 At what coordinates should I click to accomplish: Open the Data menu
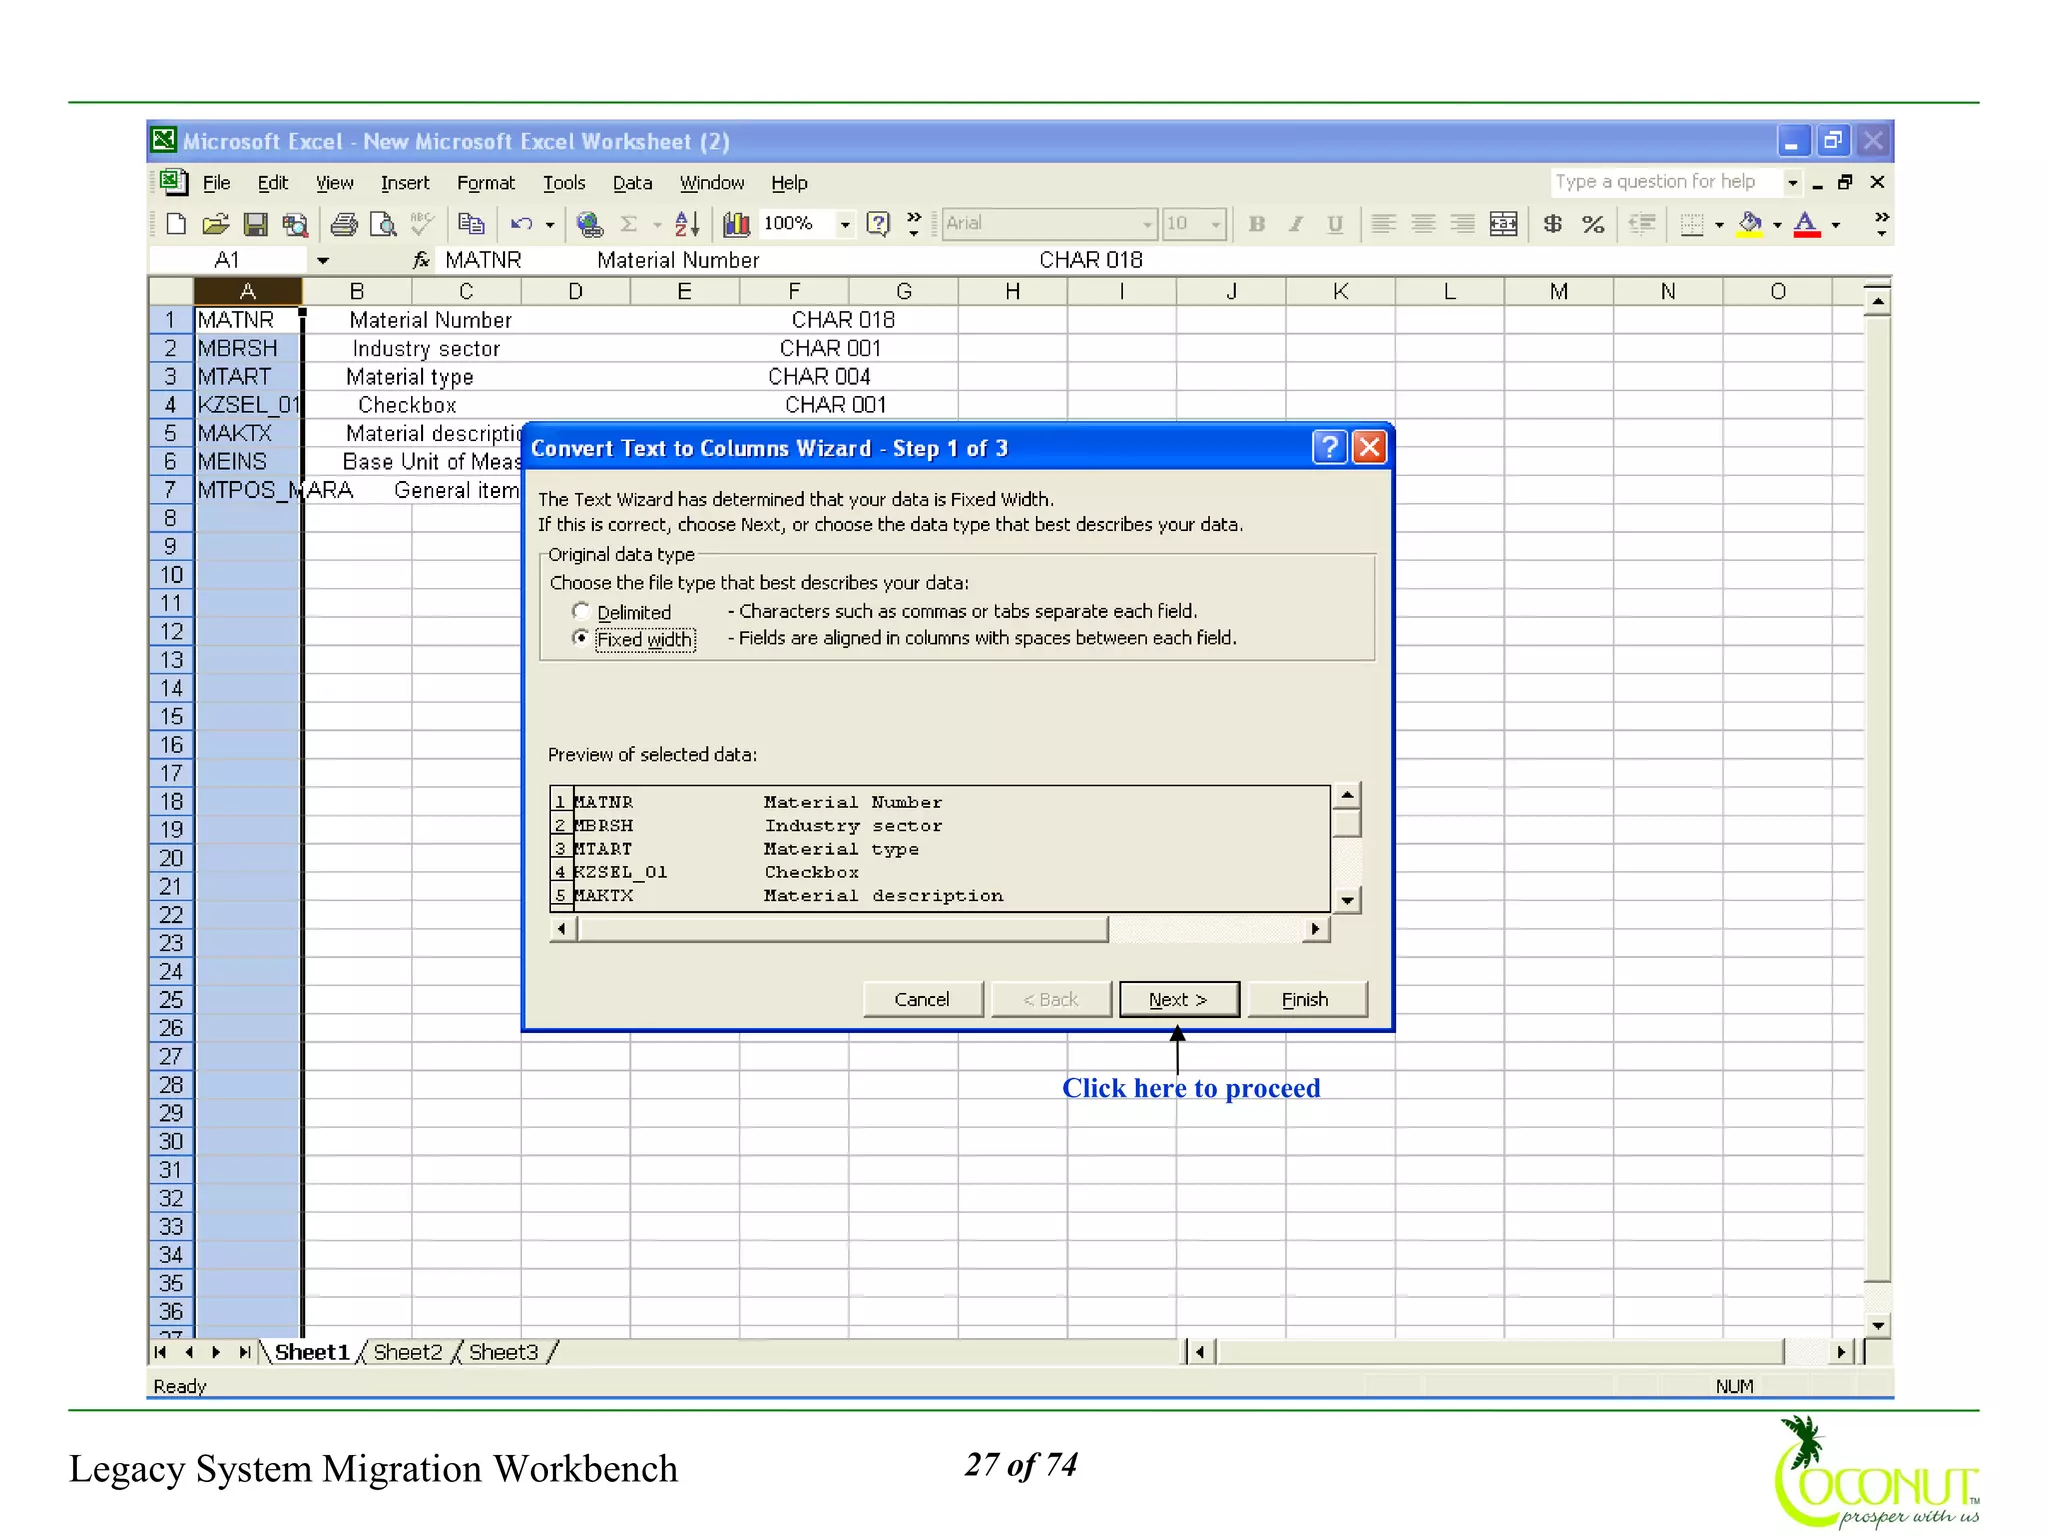[x=632, y=183]
